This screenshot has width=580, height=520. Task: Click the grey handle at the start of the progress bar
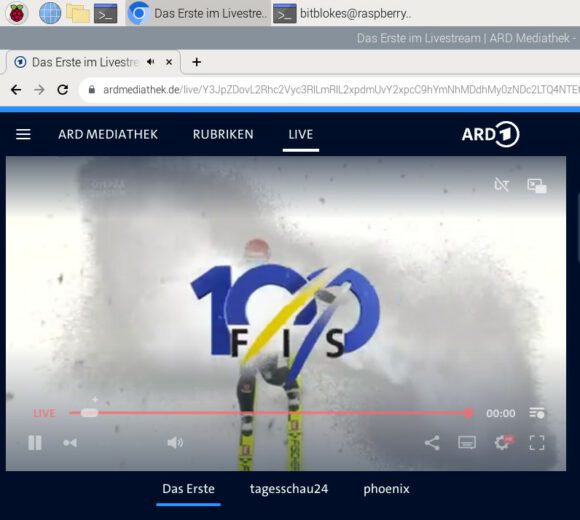[89, 413]
